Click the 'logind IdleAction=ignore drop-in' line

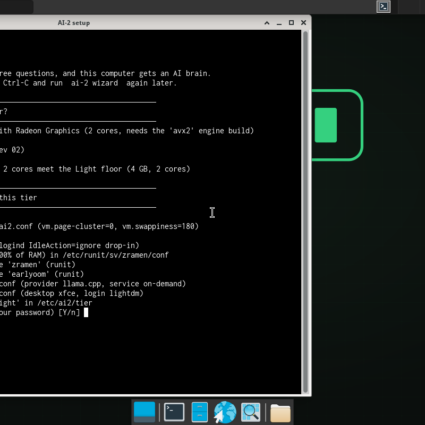70,246
